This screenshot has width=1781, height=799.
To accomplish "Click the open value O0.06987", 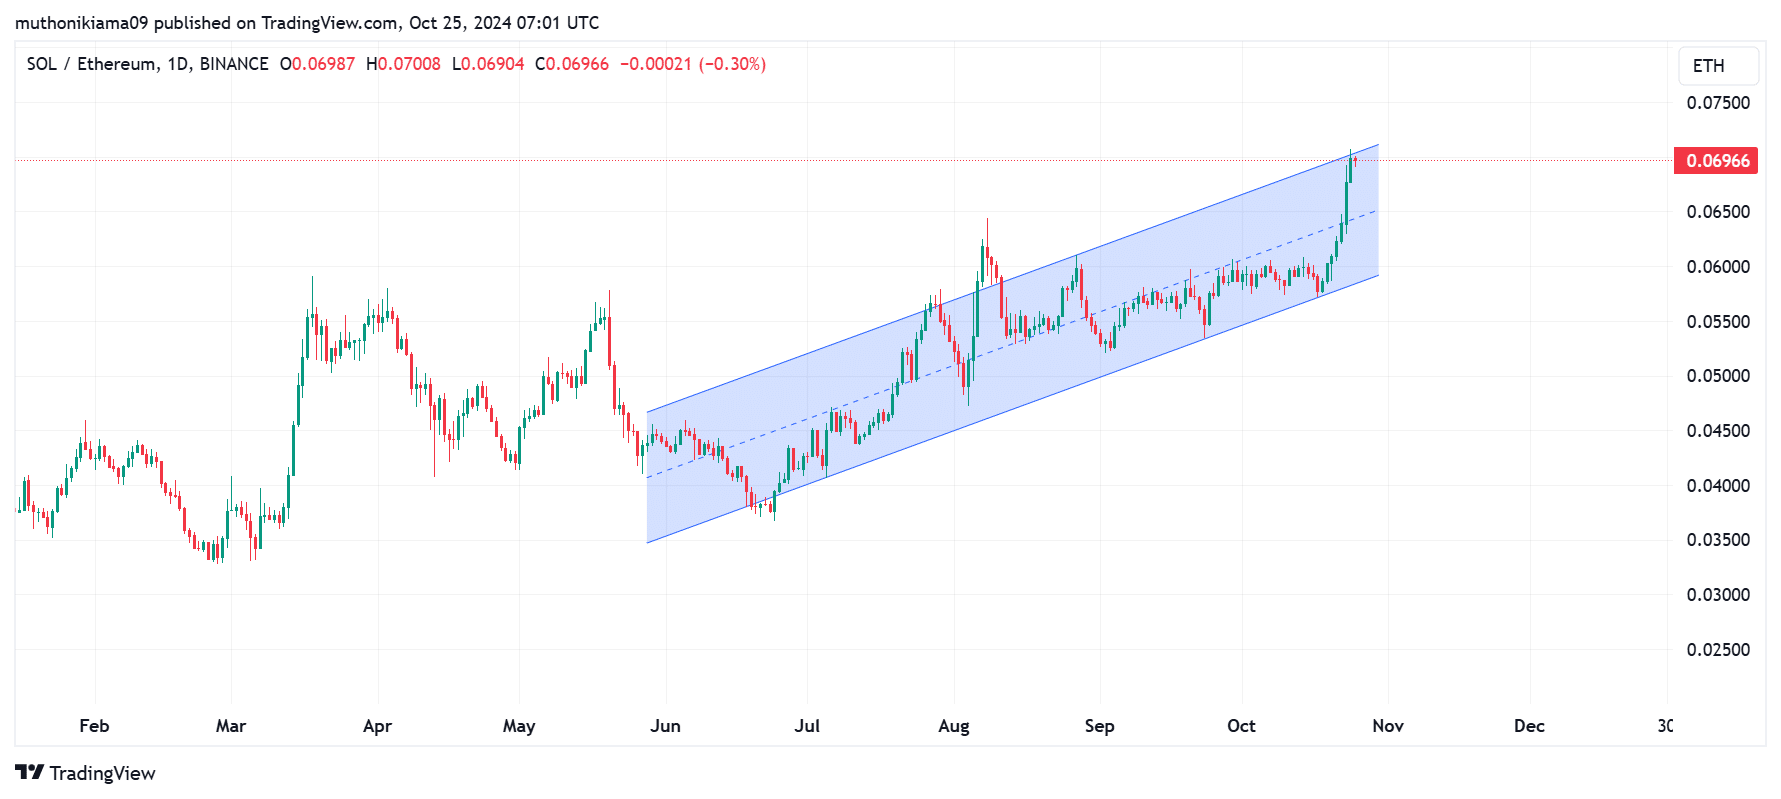I will pos(317,64).
